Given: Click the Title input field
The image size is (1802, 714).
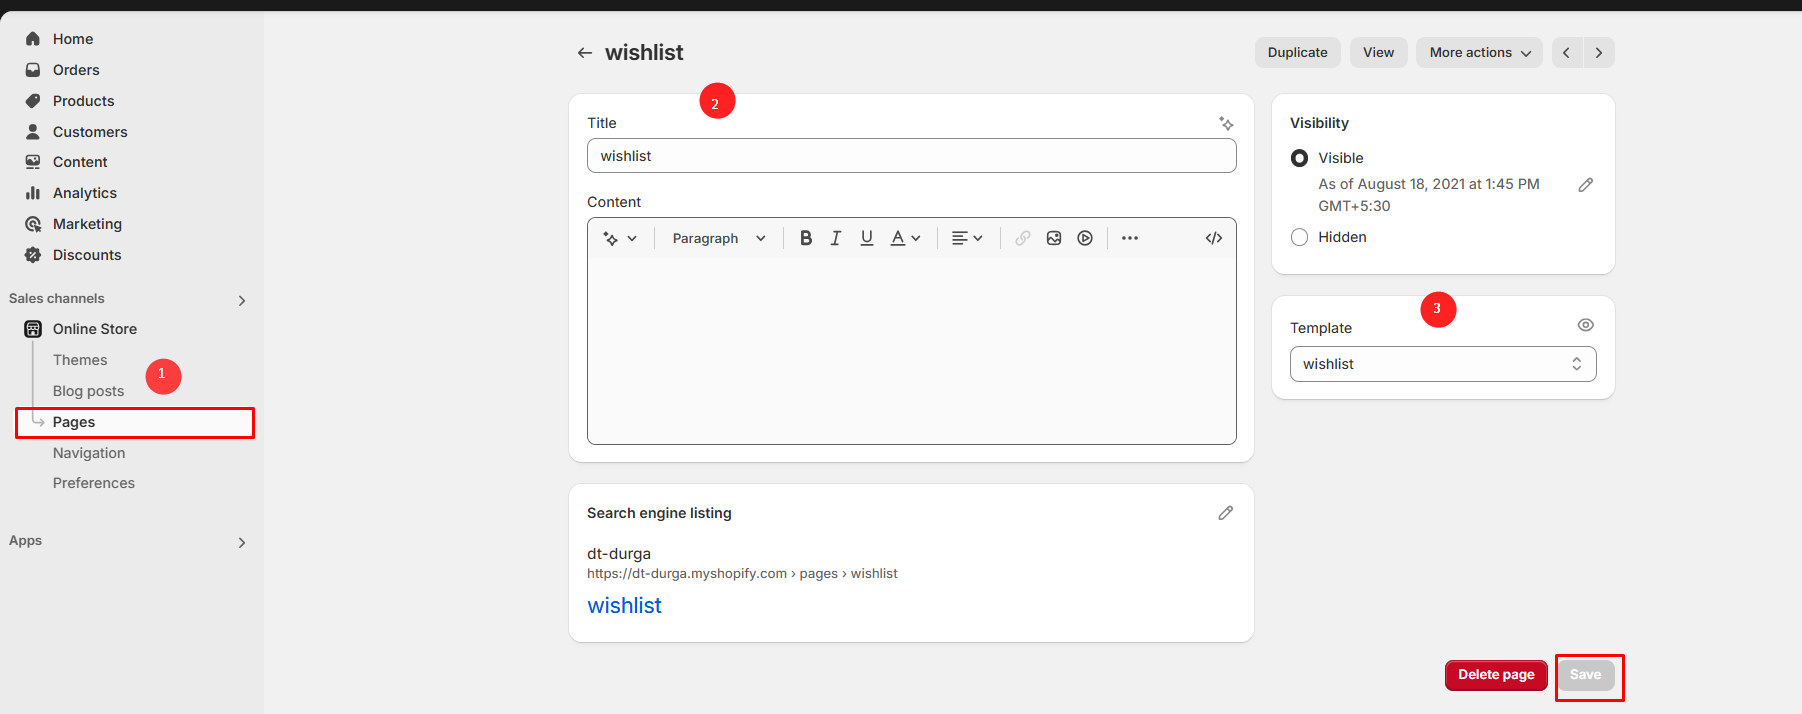Looking at the screenshot, I should tap(911, 156).
